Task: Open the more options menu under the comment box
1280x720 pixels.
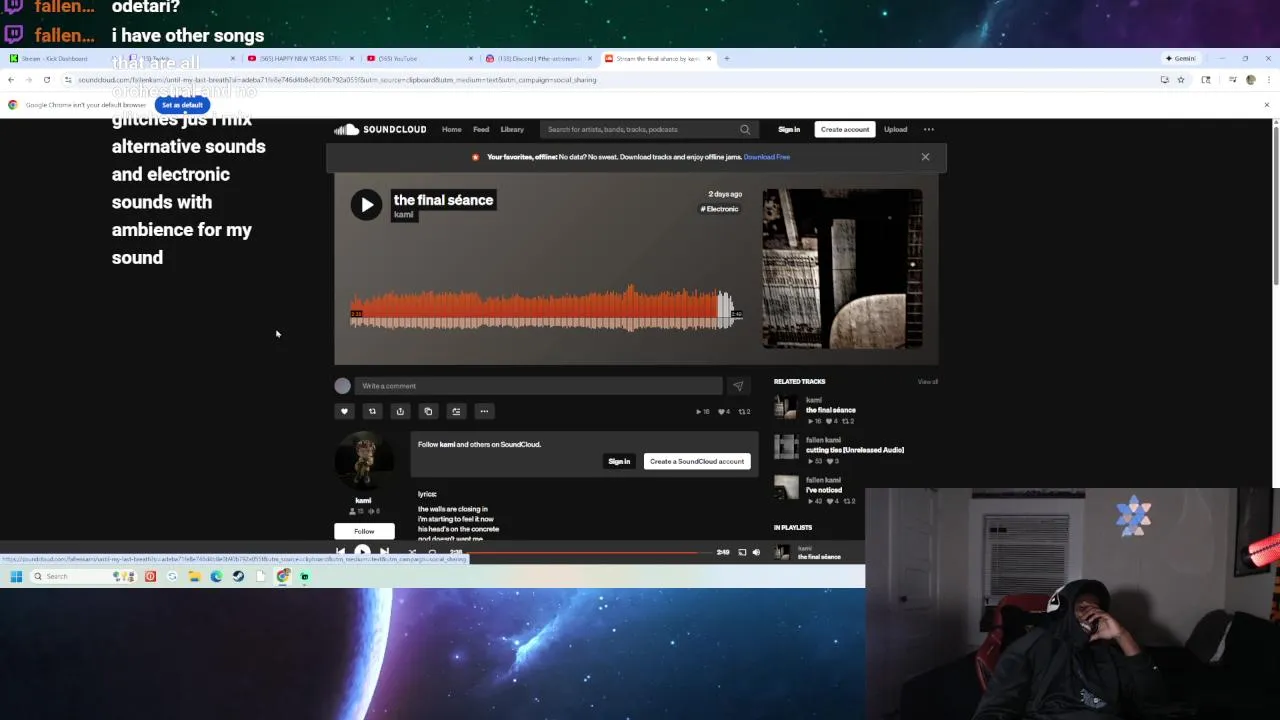Action: (x=484, y=411)
